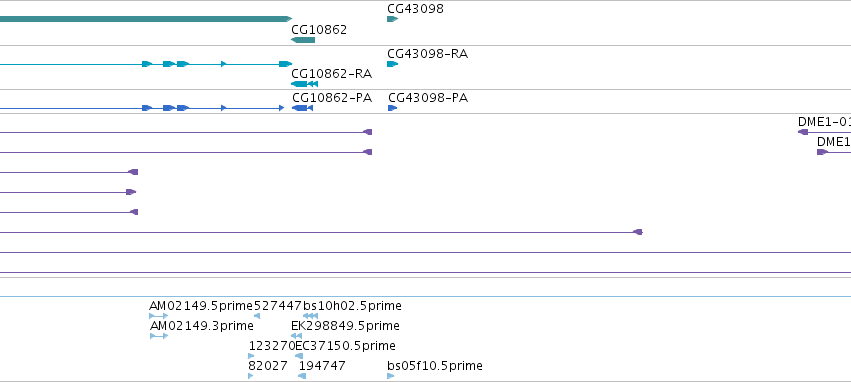Select the 194747 feature label
Screen dimensions: 851x382
[x=322, y=366]
